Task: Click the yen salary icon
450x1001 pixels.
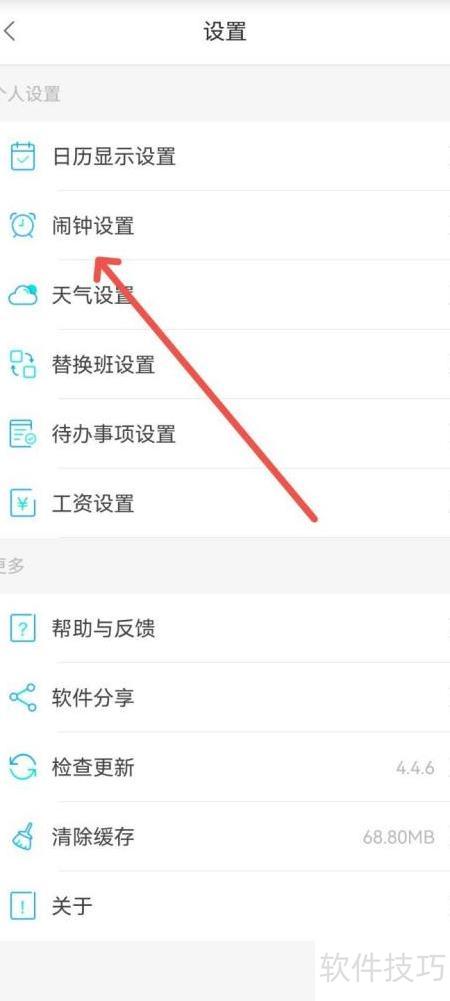Action: point(23,504)
